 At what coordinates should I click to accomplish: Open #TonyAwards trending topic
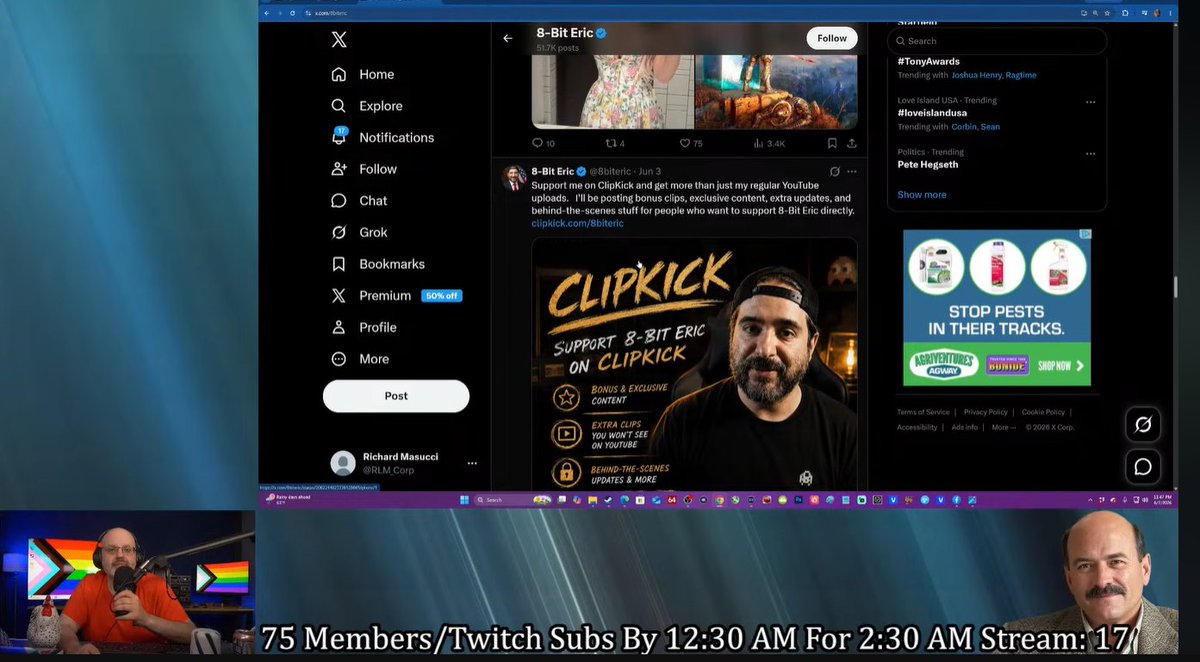(928, 62)
